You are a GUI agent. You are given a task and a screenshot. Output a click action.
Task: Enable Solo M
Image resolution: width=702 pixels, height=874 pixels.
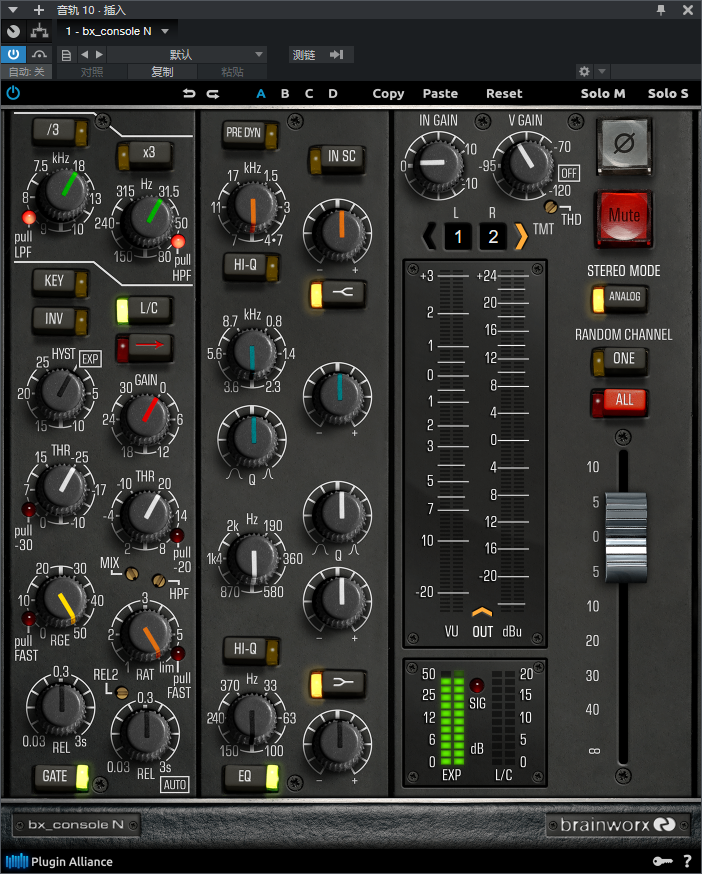(x=603, y=94)
